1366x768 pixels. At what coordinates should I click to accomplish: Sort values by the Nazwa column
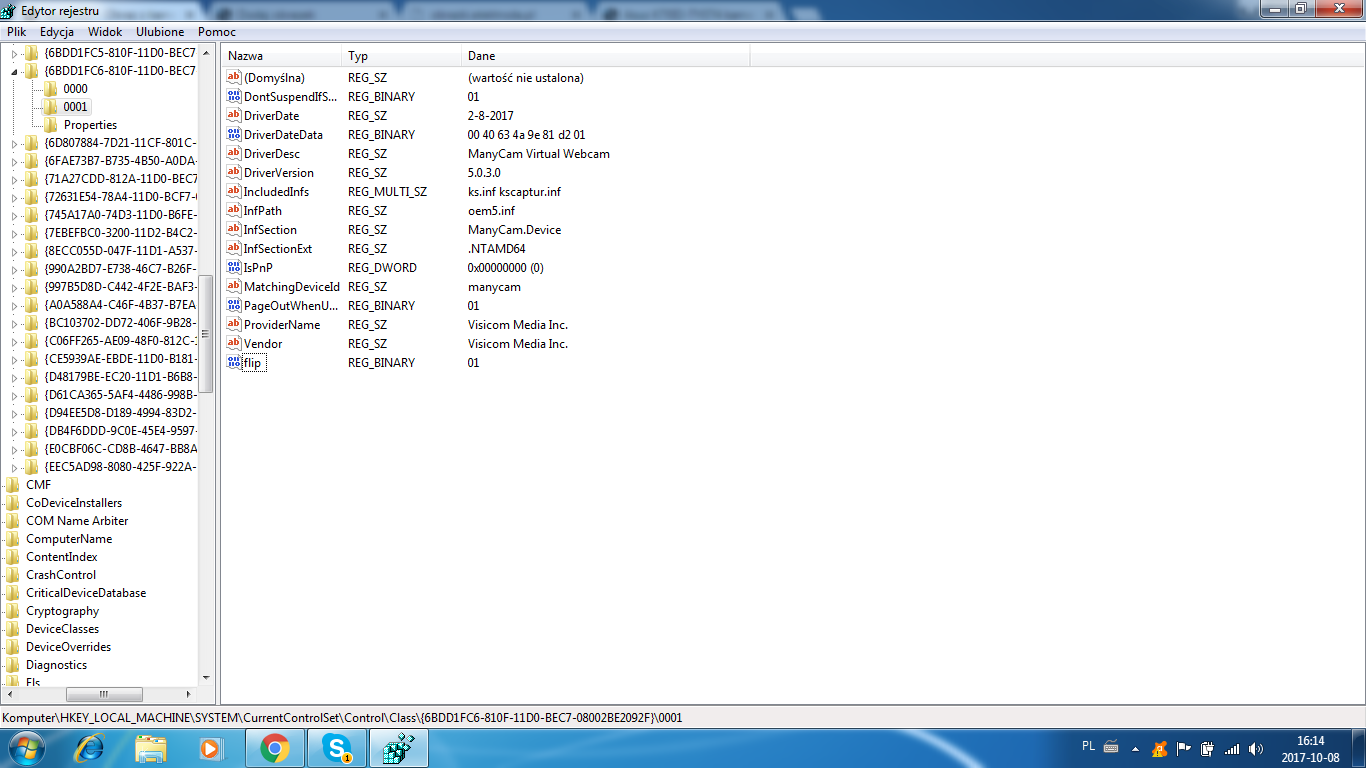tap(281, 56)
